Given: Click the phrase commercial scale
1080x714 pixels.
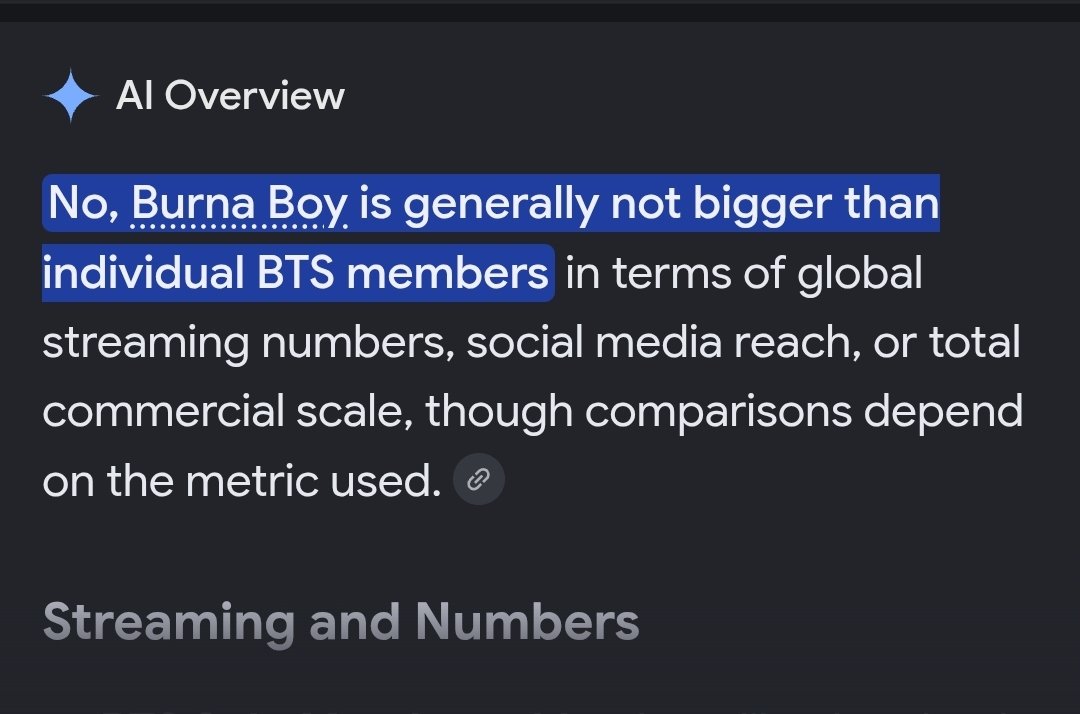Looking at the screenshot, I should (x=227, y=411).
